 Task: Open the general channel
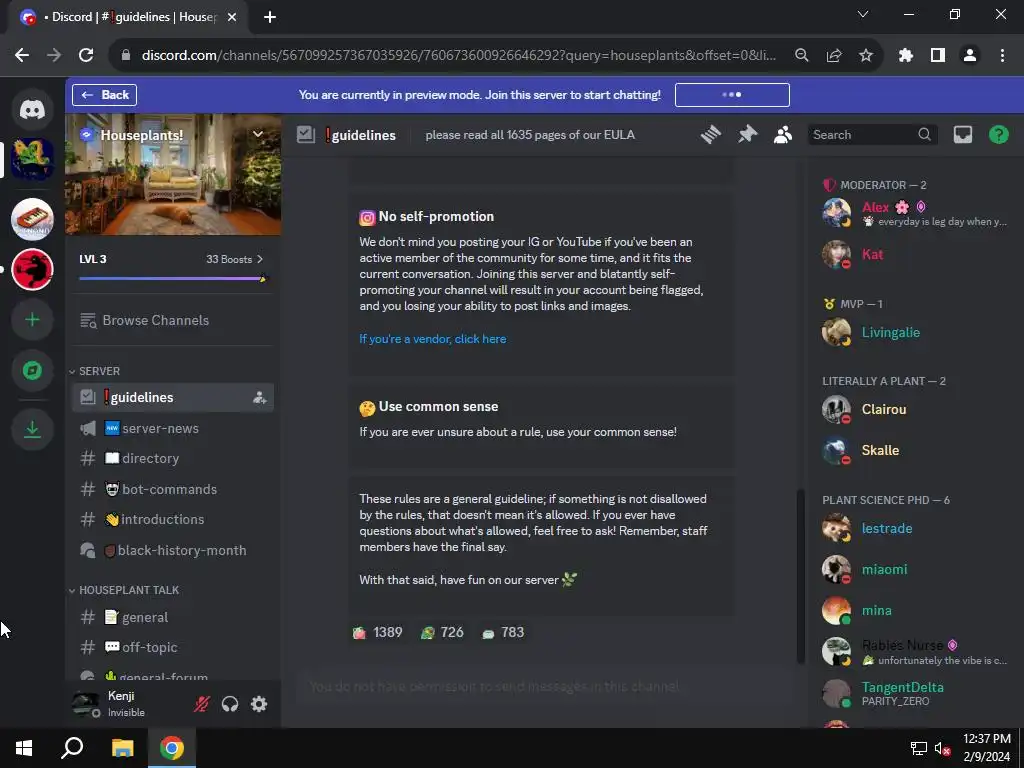[172, 617]
